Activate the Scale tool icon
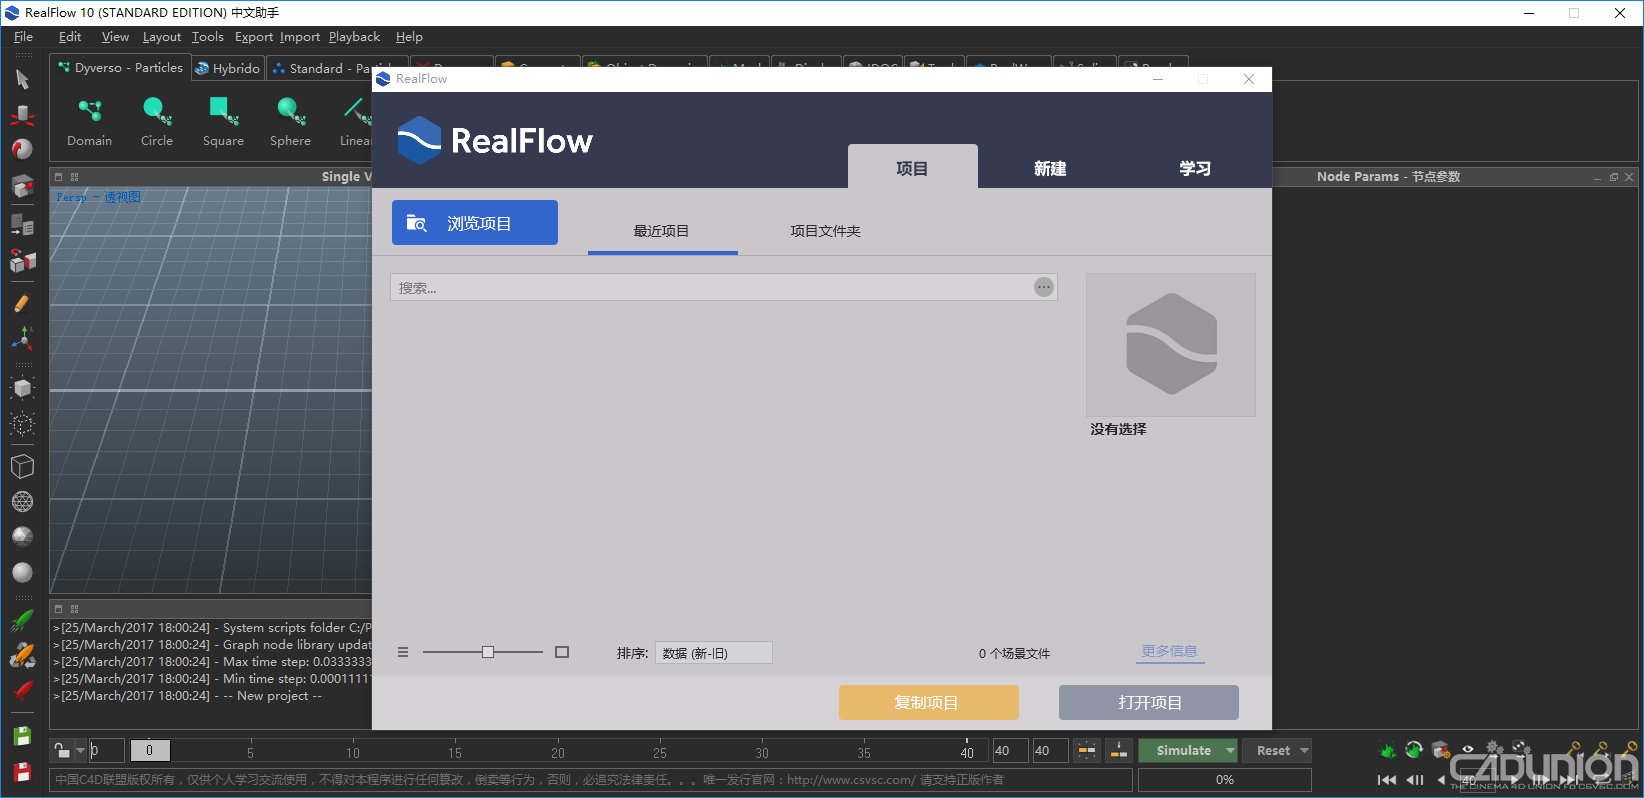This screenshot has width=1644, height=798. pos(22,186)
